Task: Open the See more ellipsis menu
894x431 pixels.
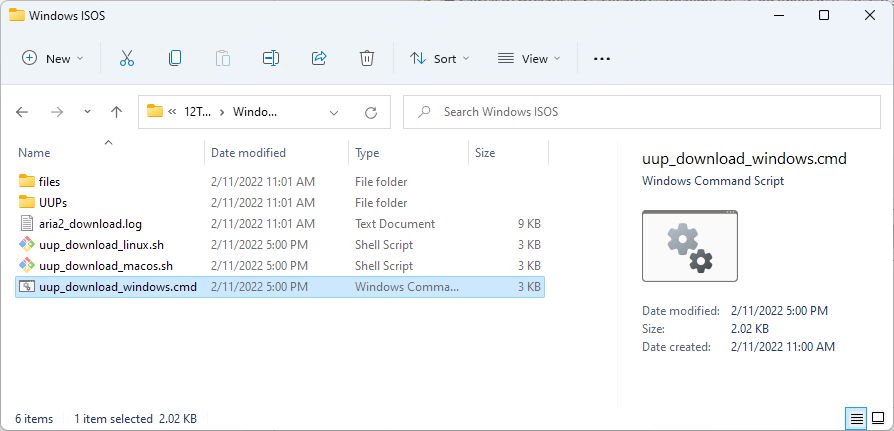Action: pos(601,59)
